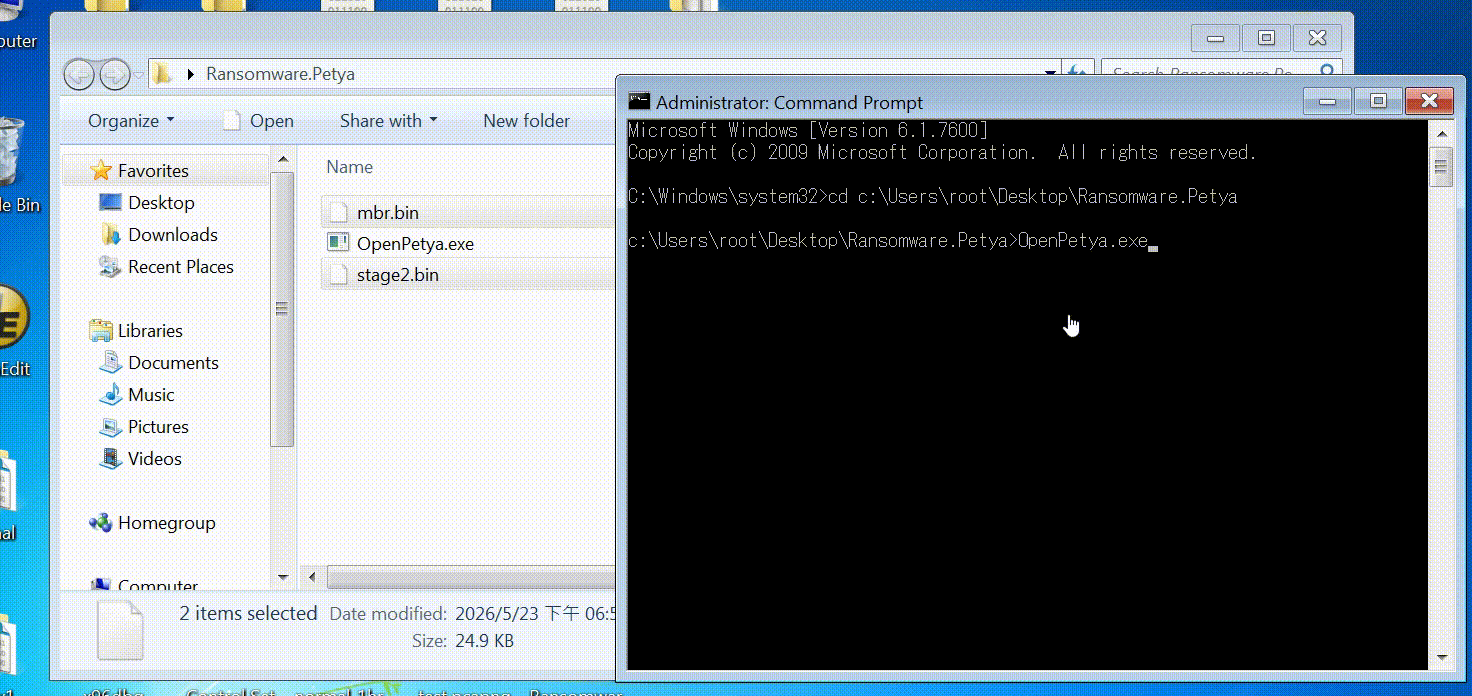Click the Music library icon
Viewport: 1472px width, 696px height.
[x=111, y=395]
